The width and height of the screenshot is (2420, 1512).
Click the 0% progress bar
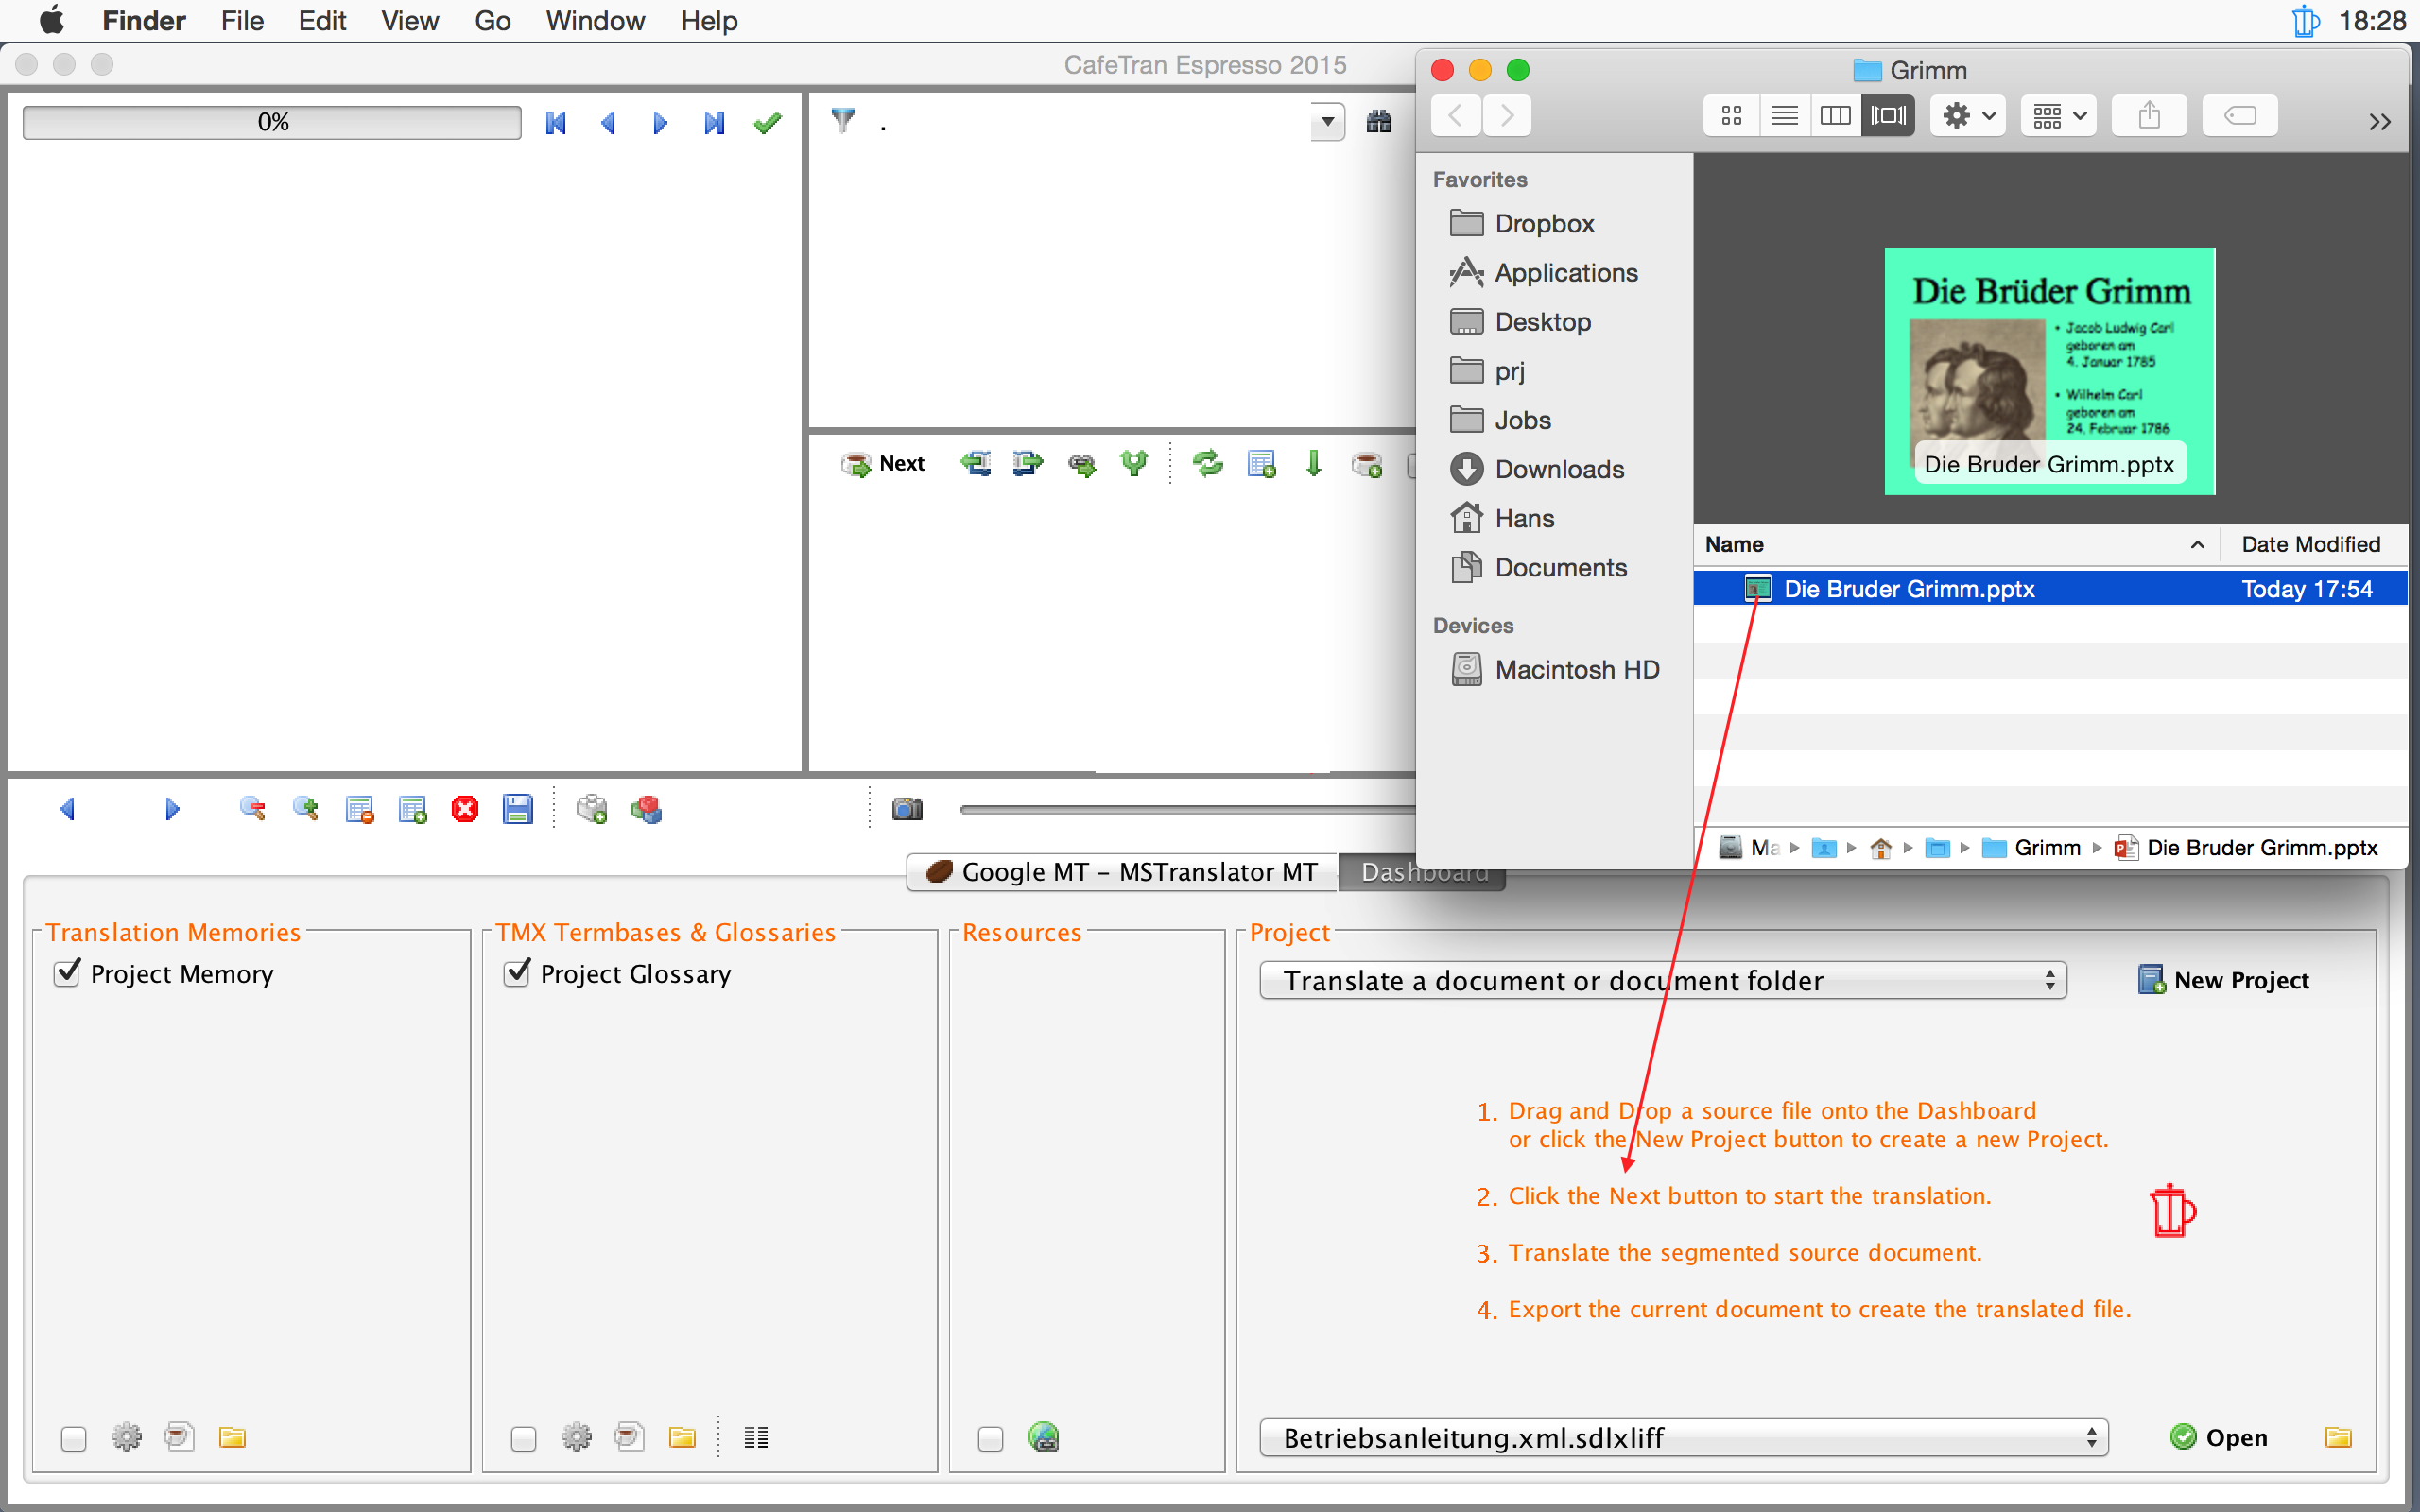[272, 122]
